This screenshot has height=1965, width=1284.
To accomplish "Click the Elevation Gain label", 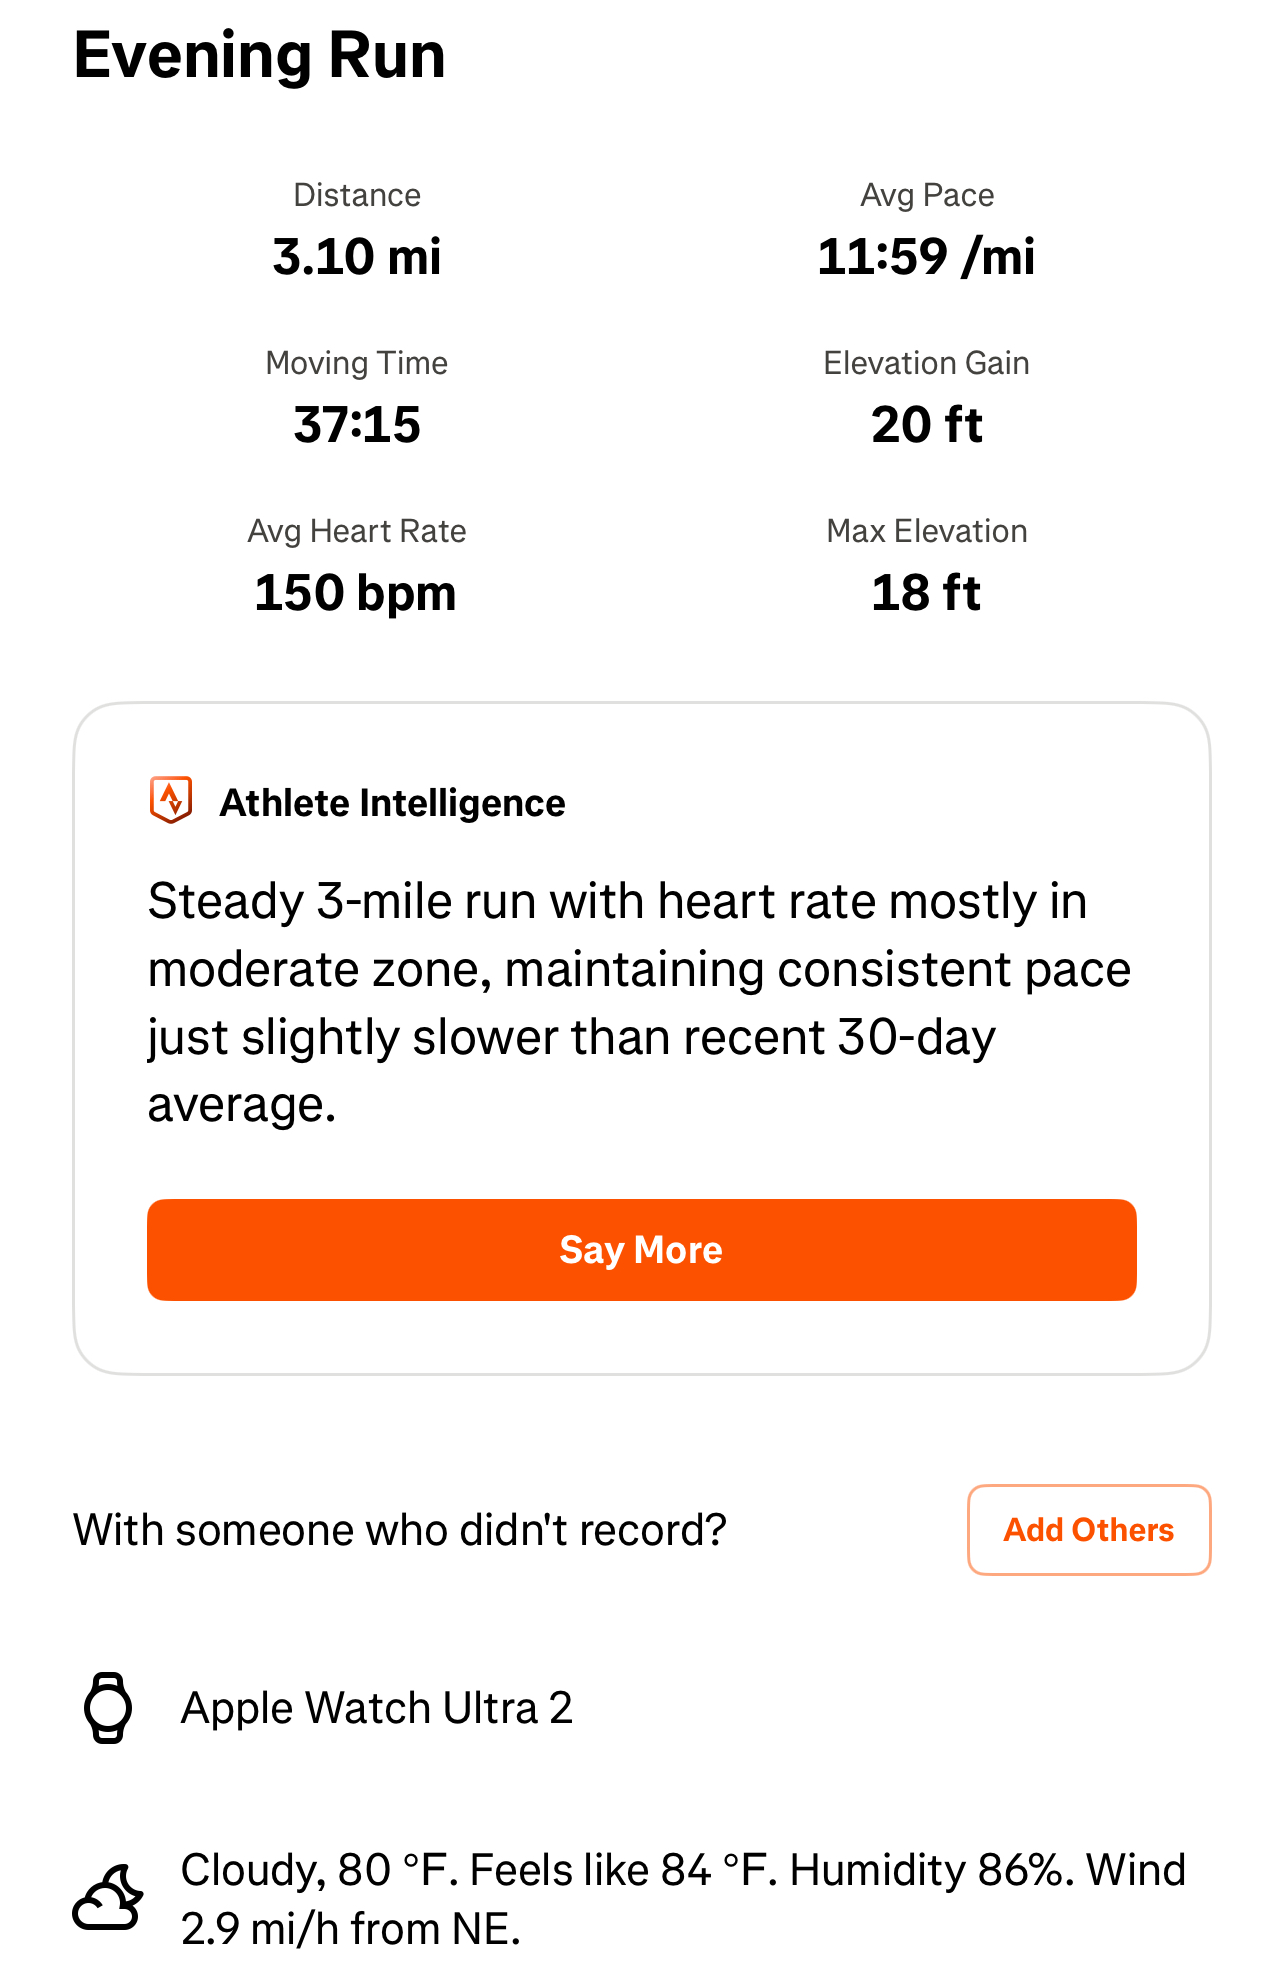I will tap(926, 363).
